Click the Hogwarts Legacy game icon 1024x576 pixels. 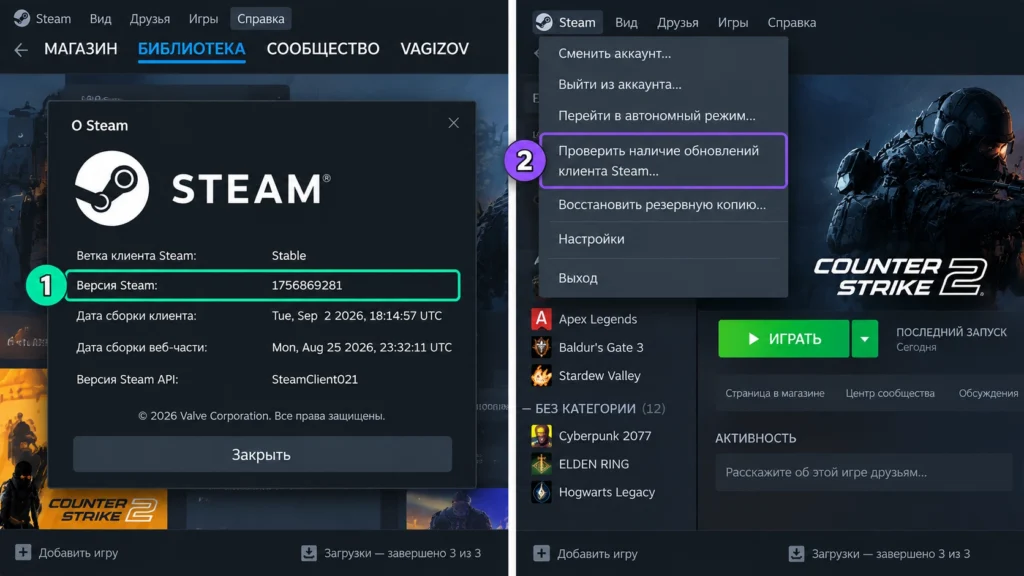[x=541, y=492]
